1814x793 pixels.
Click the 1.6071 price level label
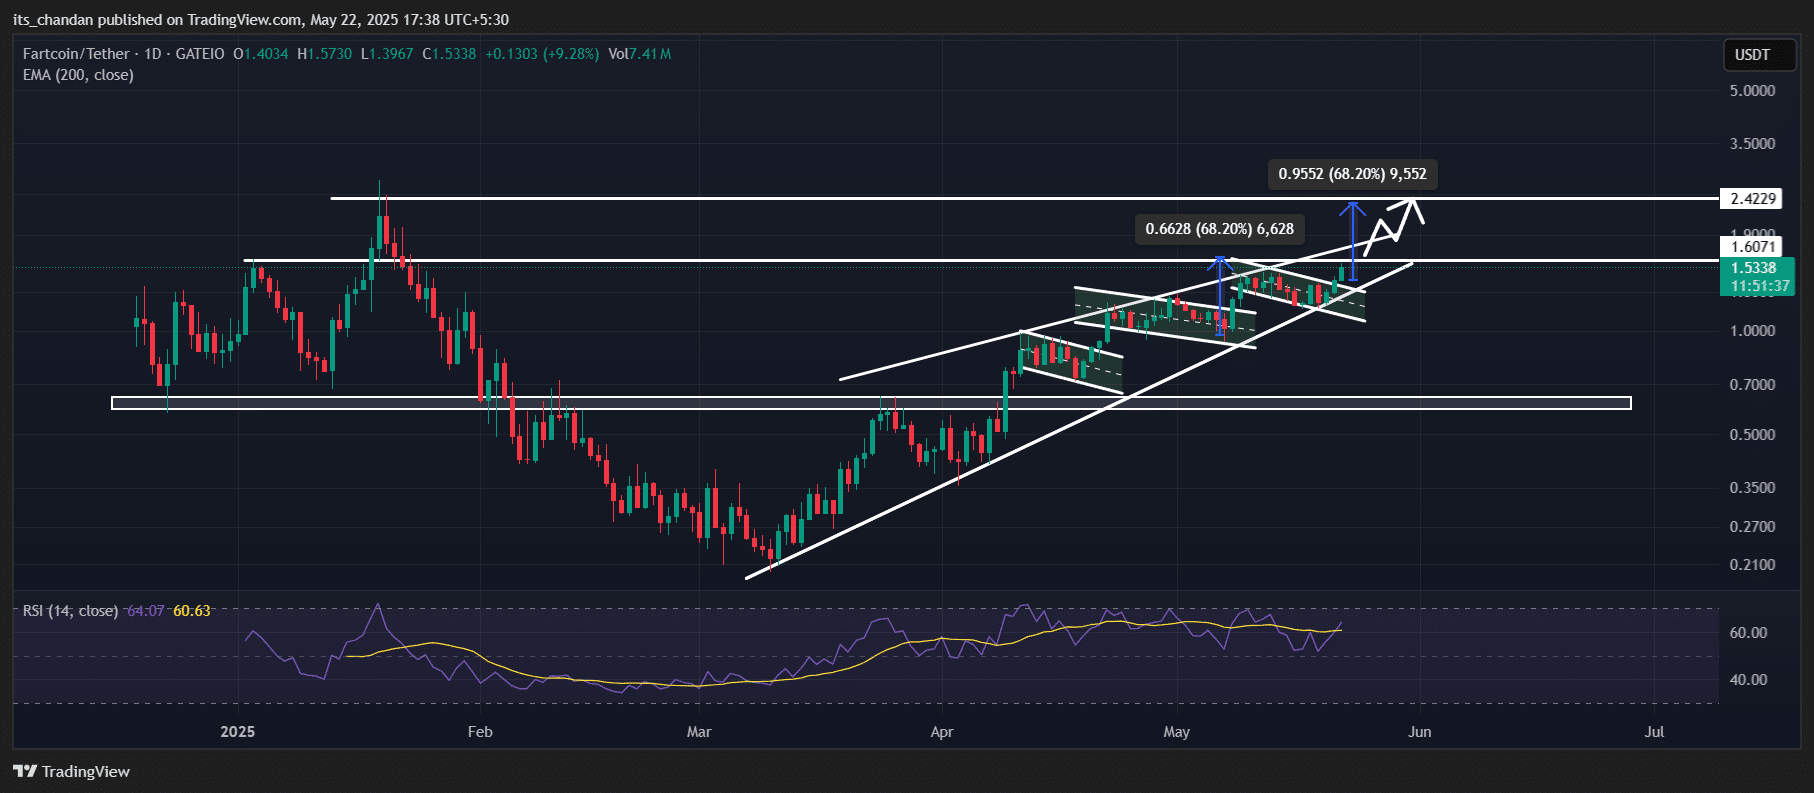[1753, 246]
